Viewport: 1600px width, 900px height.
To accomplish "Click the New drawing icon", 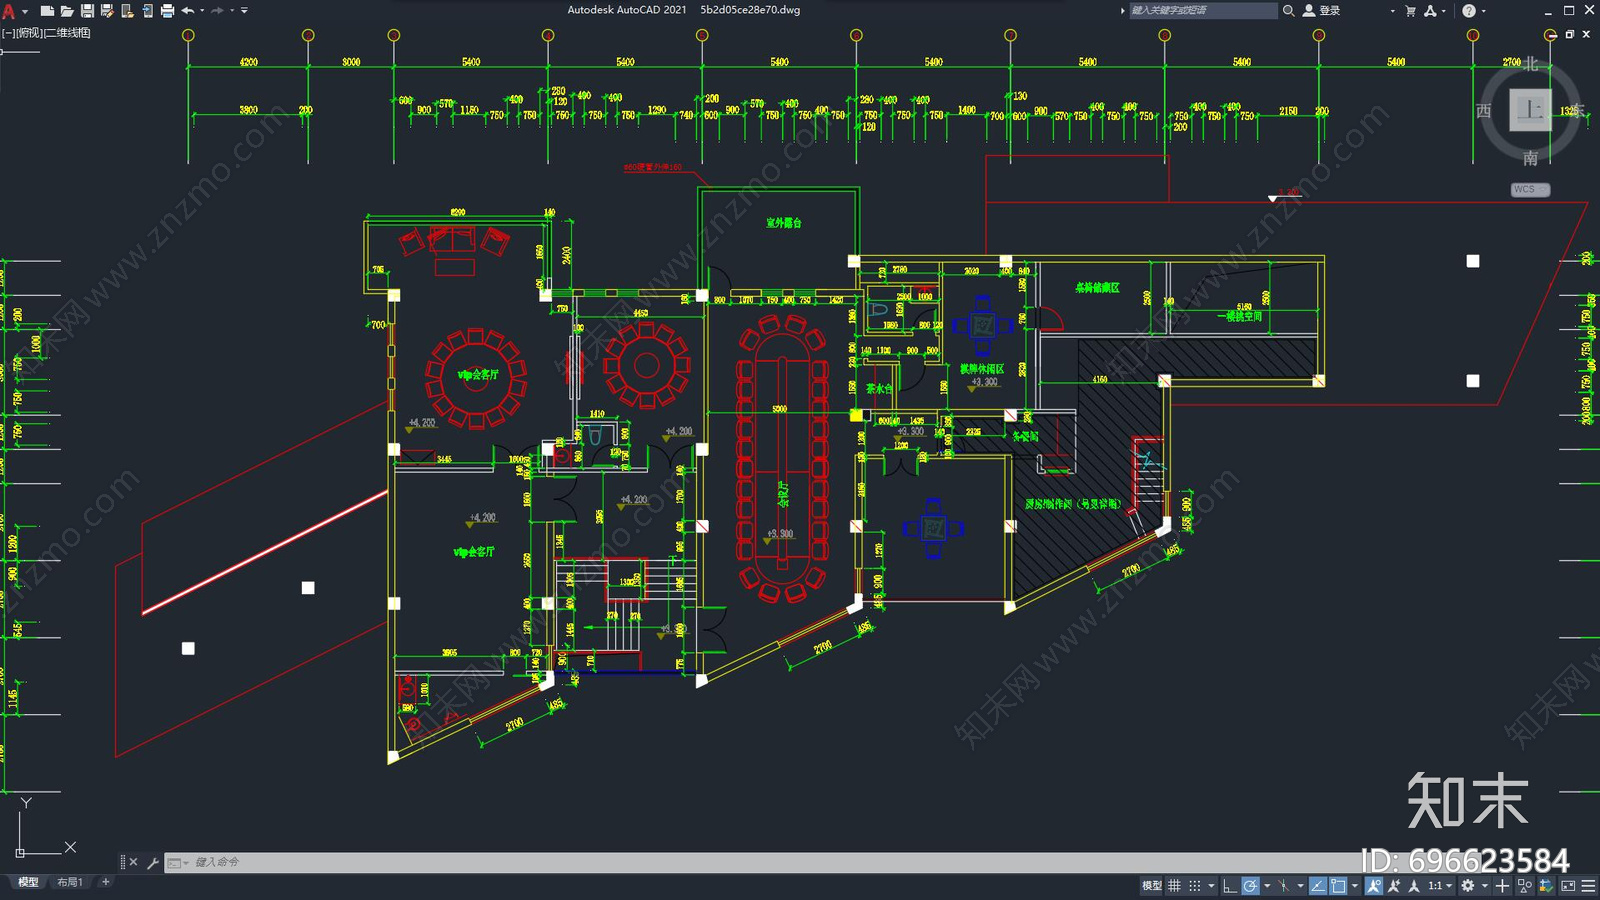I will (47, 11).
